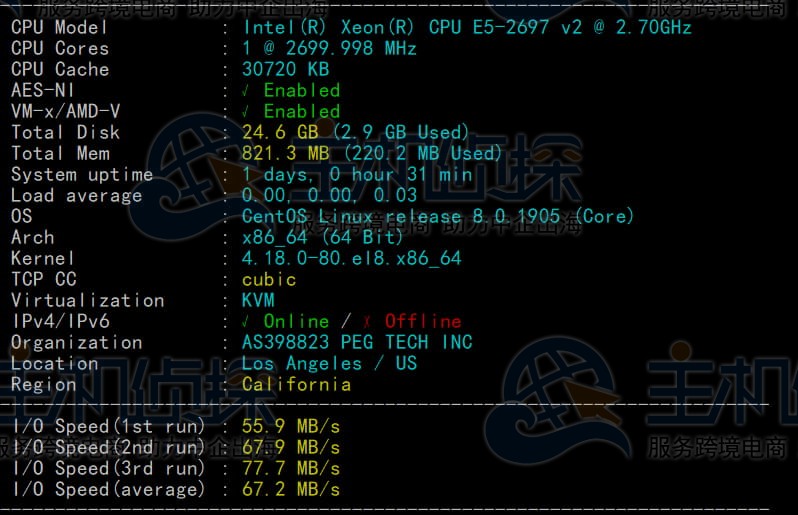Select the value '67.9 MB/s'

coord(291,447)
